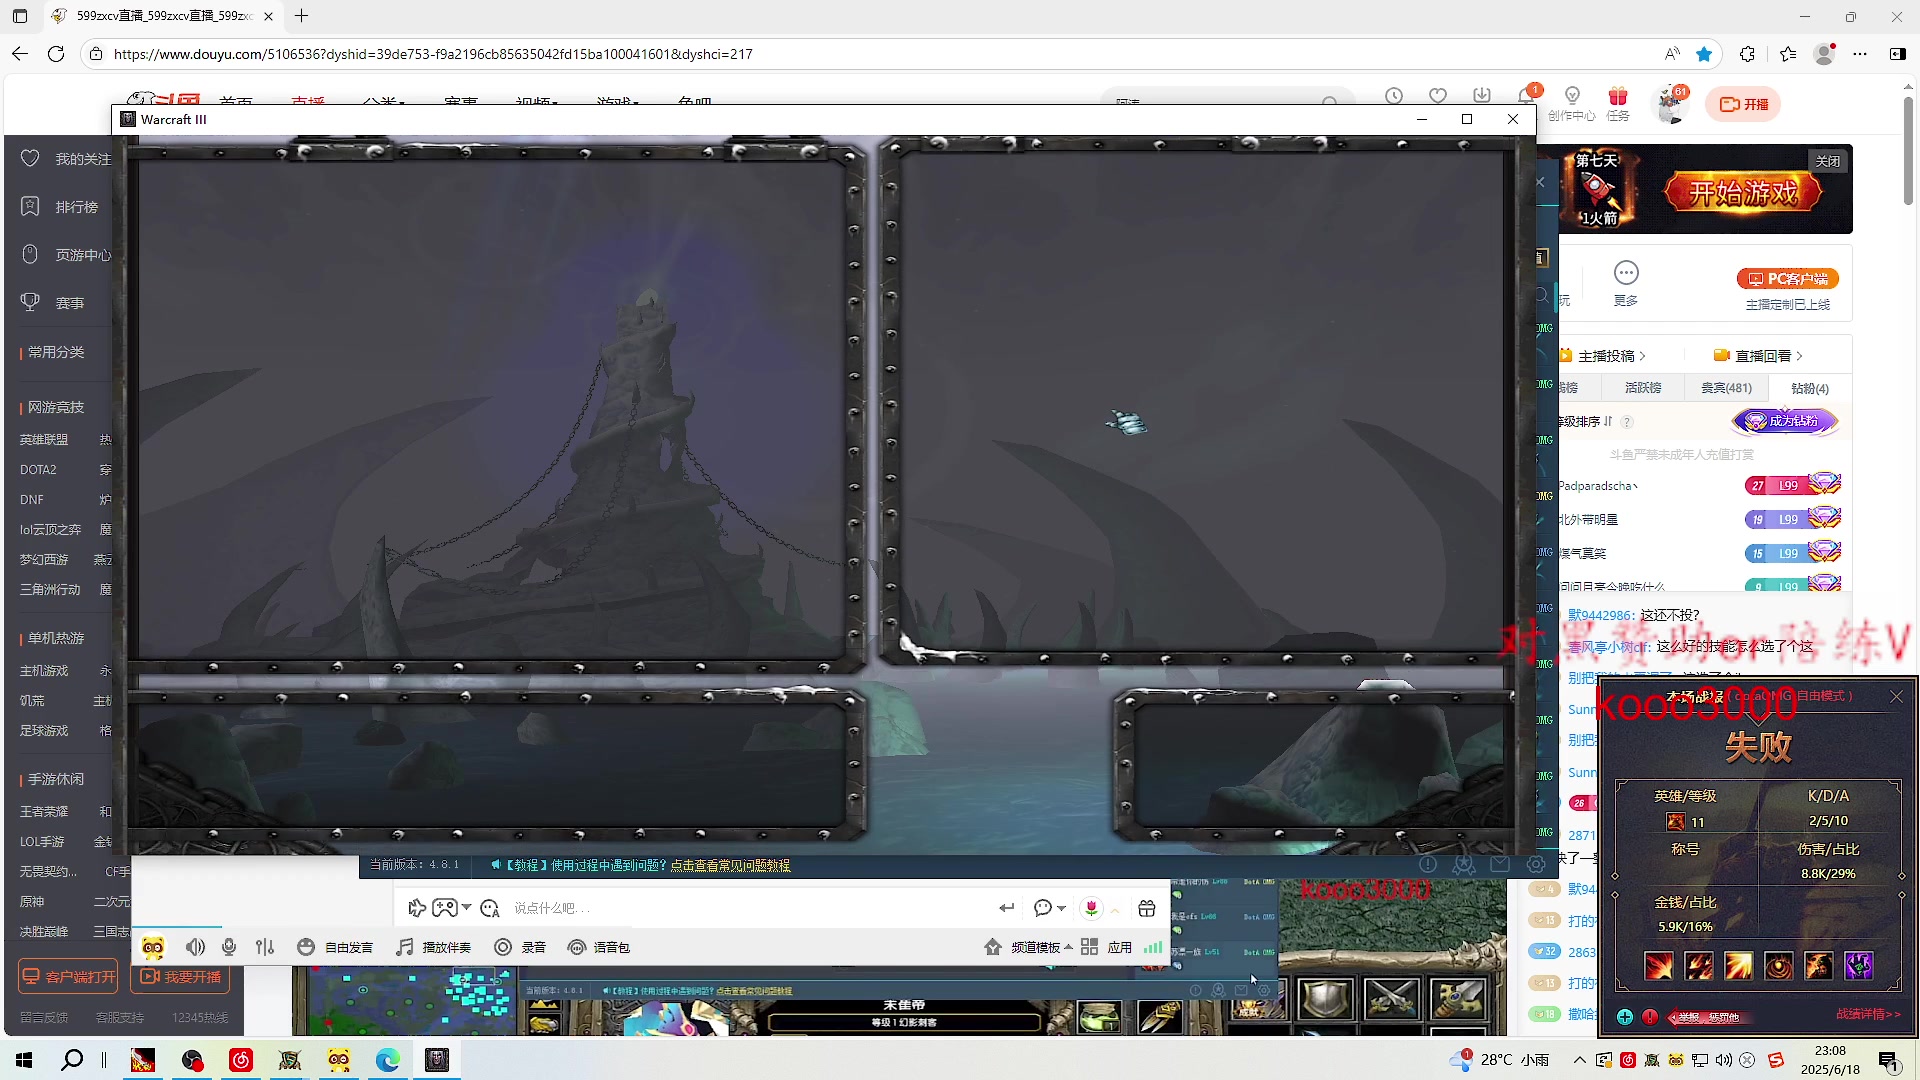Click the rose flower gift icon
The height and width of the screenshot is (1080, 1920).
(1092, 908)
